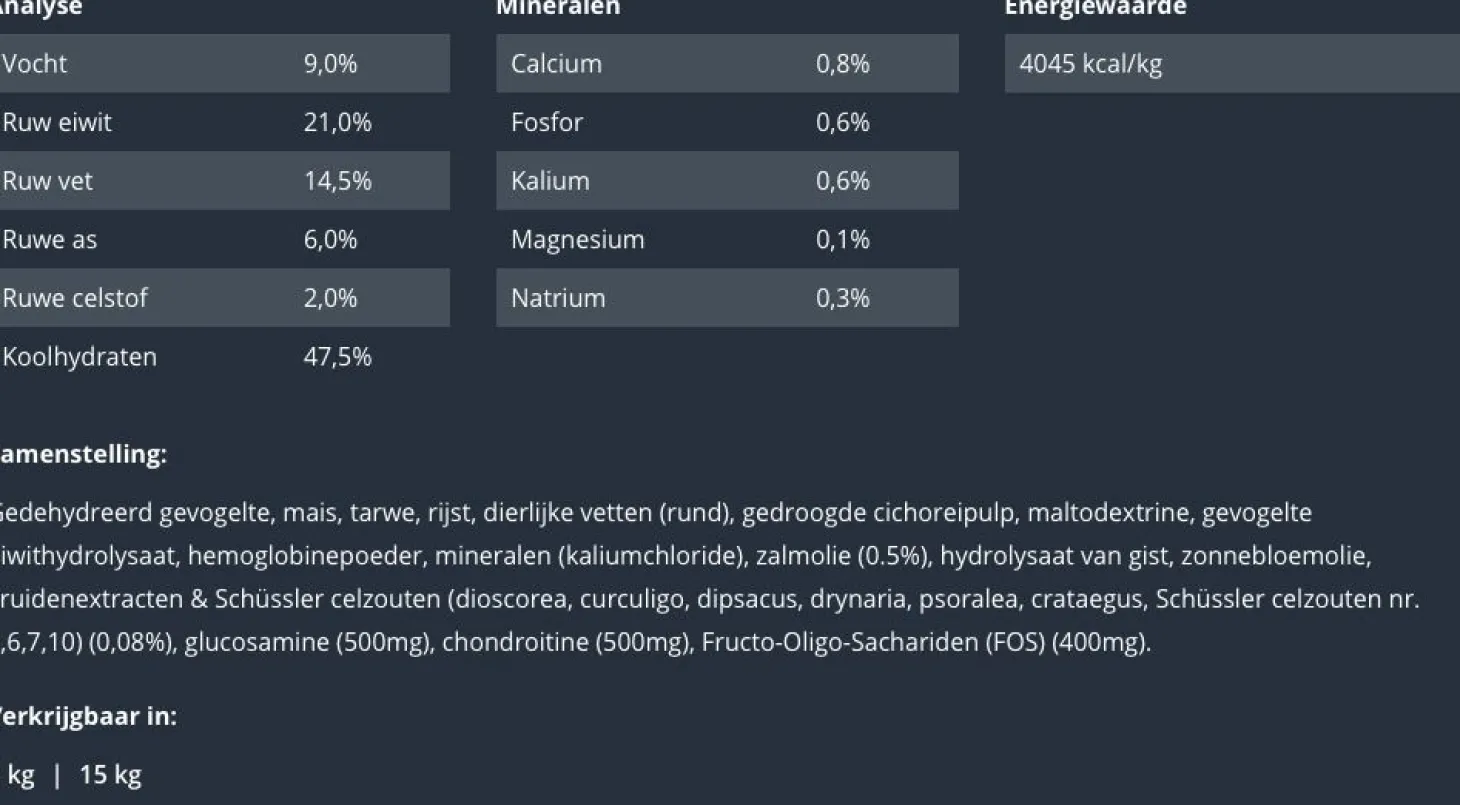Select the Magnesium label
This screenshot has width=1460, height=805.
click(577, 240)
